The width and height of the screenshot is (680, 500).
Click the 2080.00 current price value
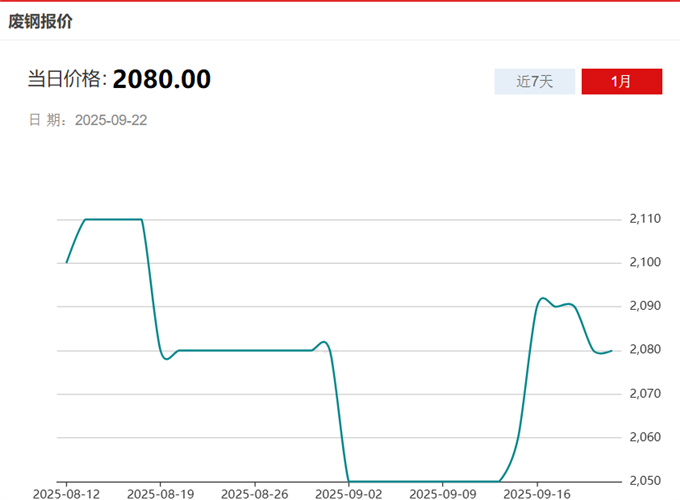click(x=161, y=79)
